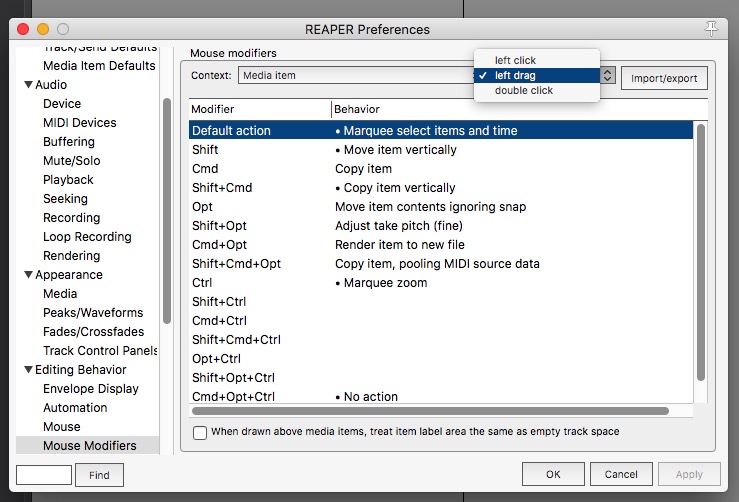Select MIDI Devices preferences page
Screen dimensions: 739x502
click(80, 123)
